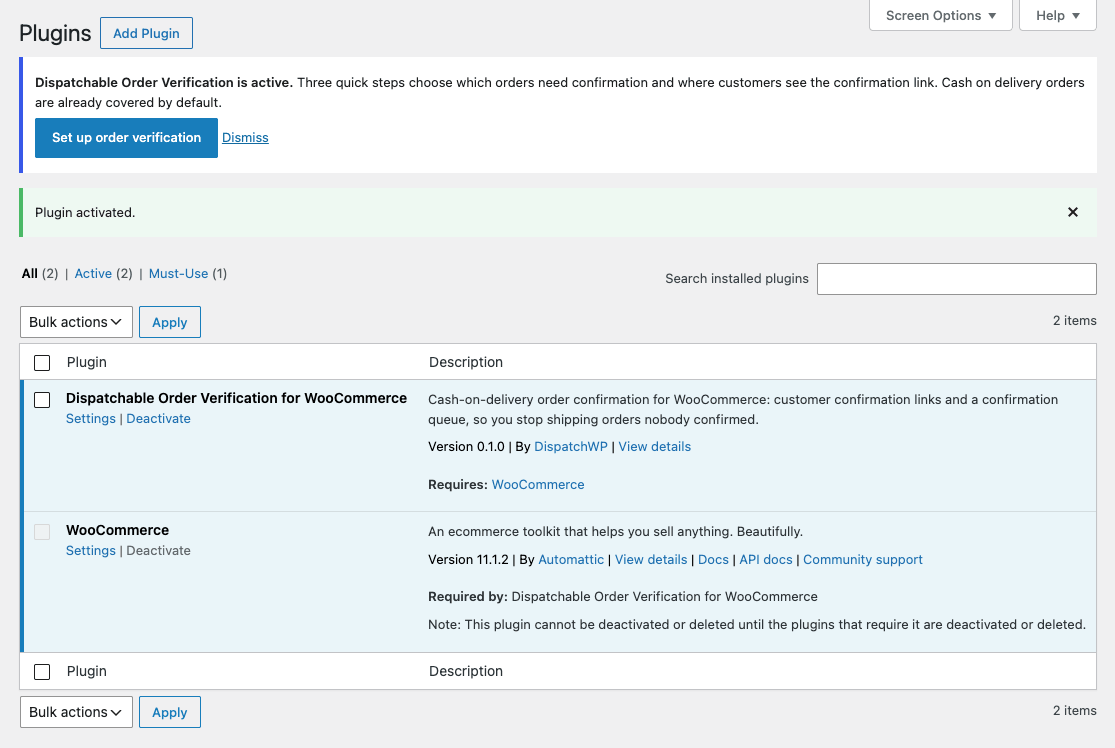Viewport: 1115px width, 748px height.
Task: Click the WooCommerce plugin title
Action: click(x=117, y=530)
